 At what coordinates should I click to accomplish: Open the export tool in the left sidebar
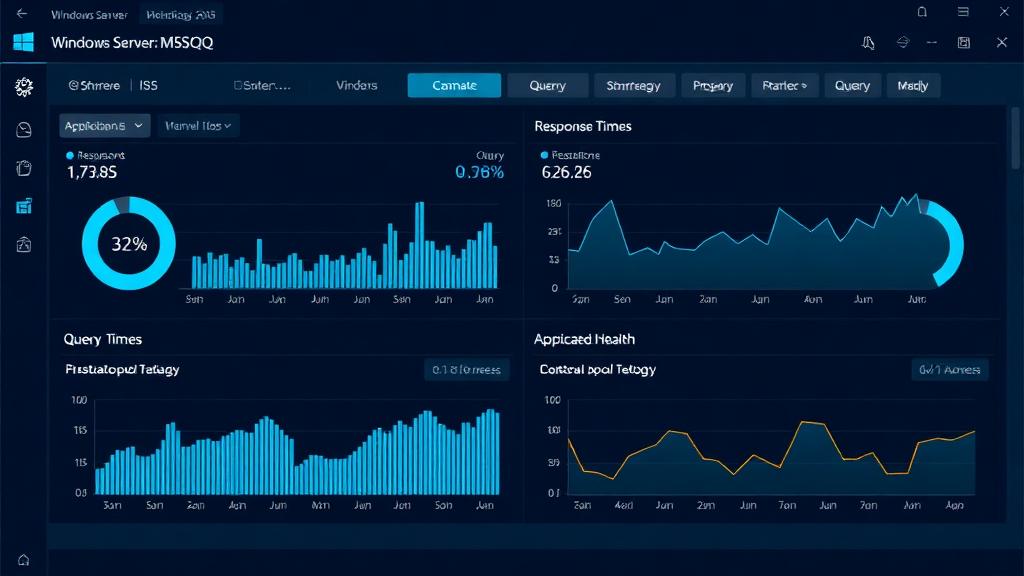pos(23,244)
